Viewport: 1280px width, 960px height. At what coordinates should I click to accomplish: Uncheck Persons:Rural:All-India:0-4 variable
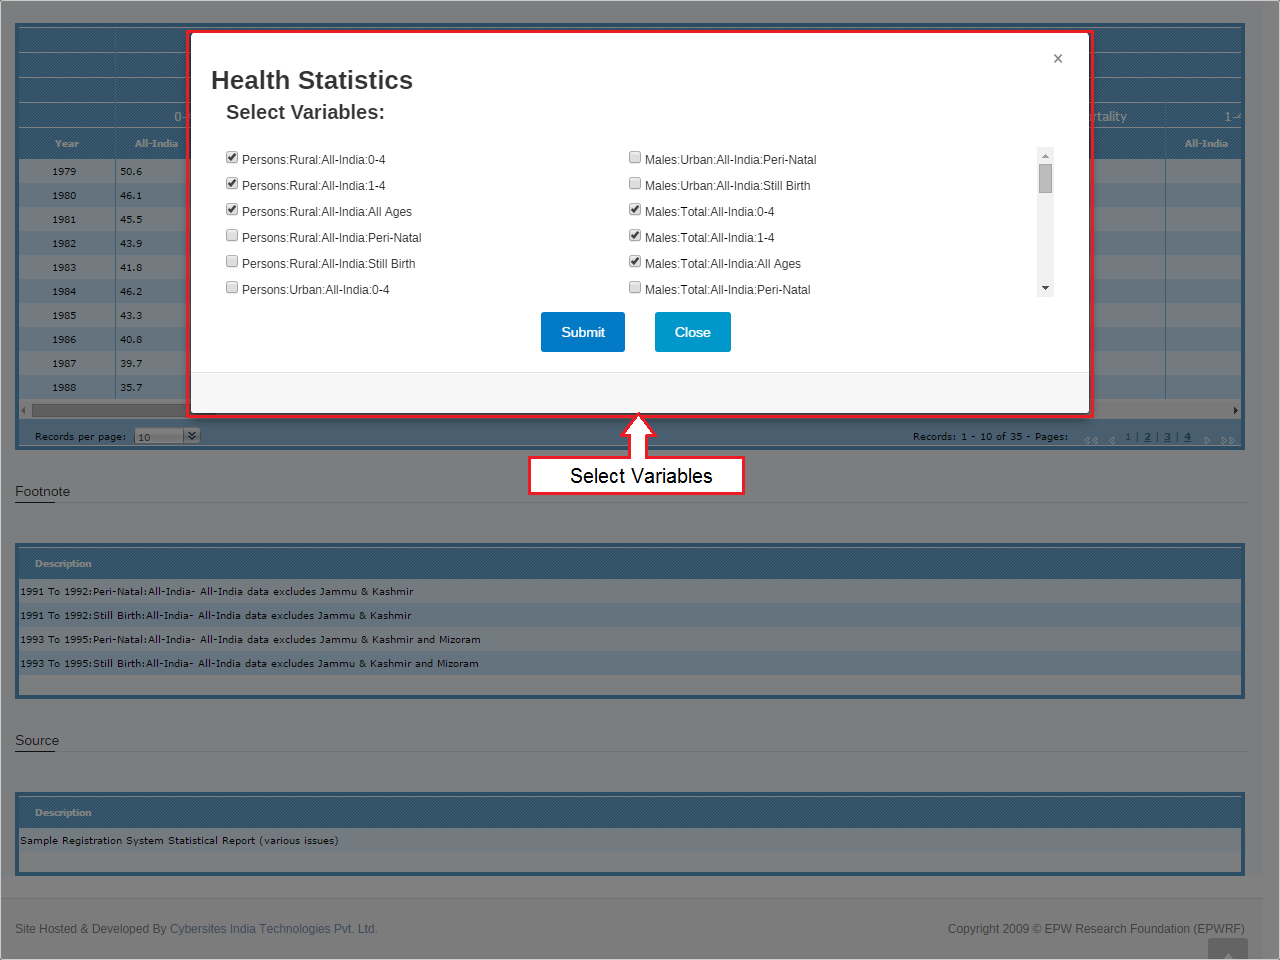click(x=232, y=158)
